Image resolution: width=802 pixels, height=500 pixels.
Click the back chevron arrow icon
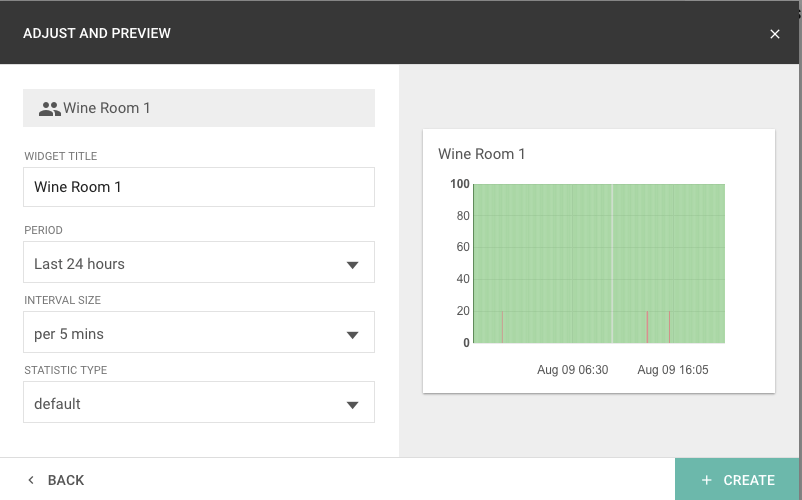(x=31, y=480)
